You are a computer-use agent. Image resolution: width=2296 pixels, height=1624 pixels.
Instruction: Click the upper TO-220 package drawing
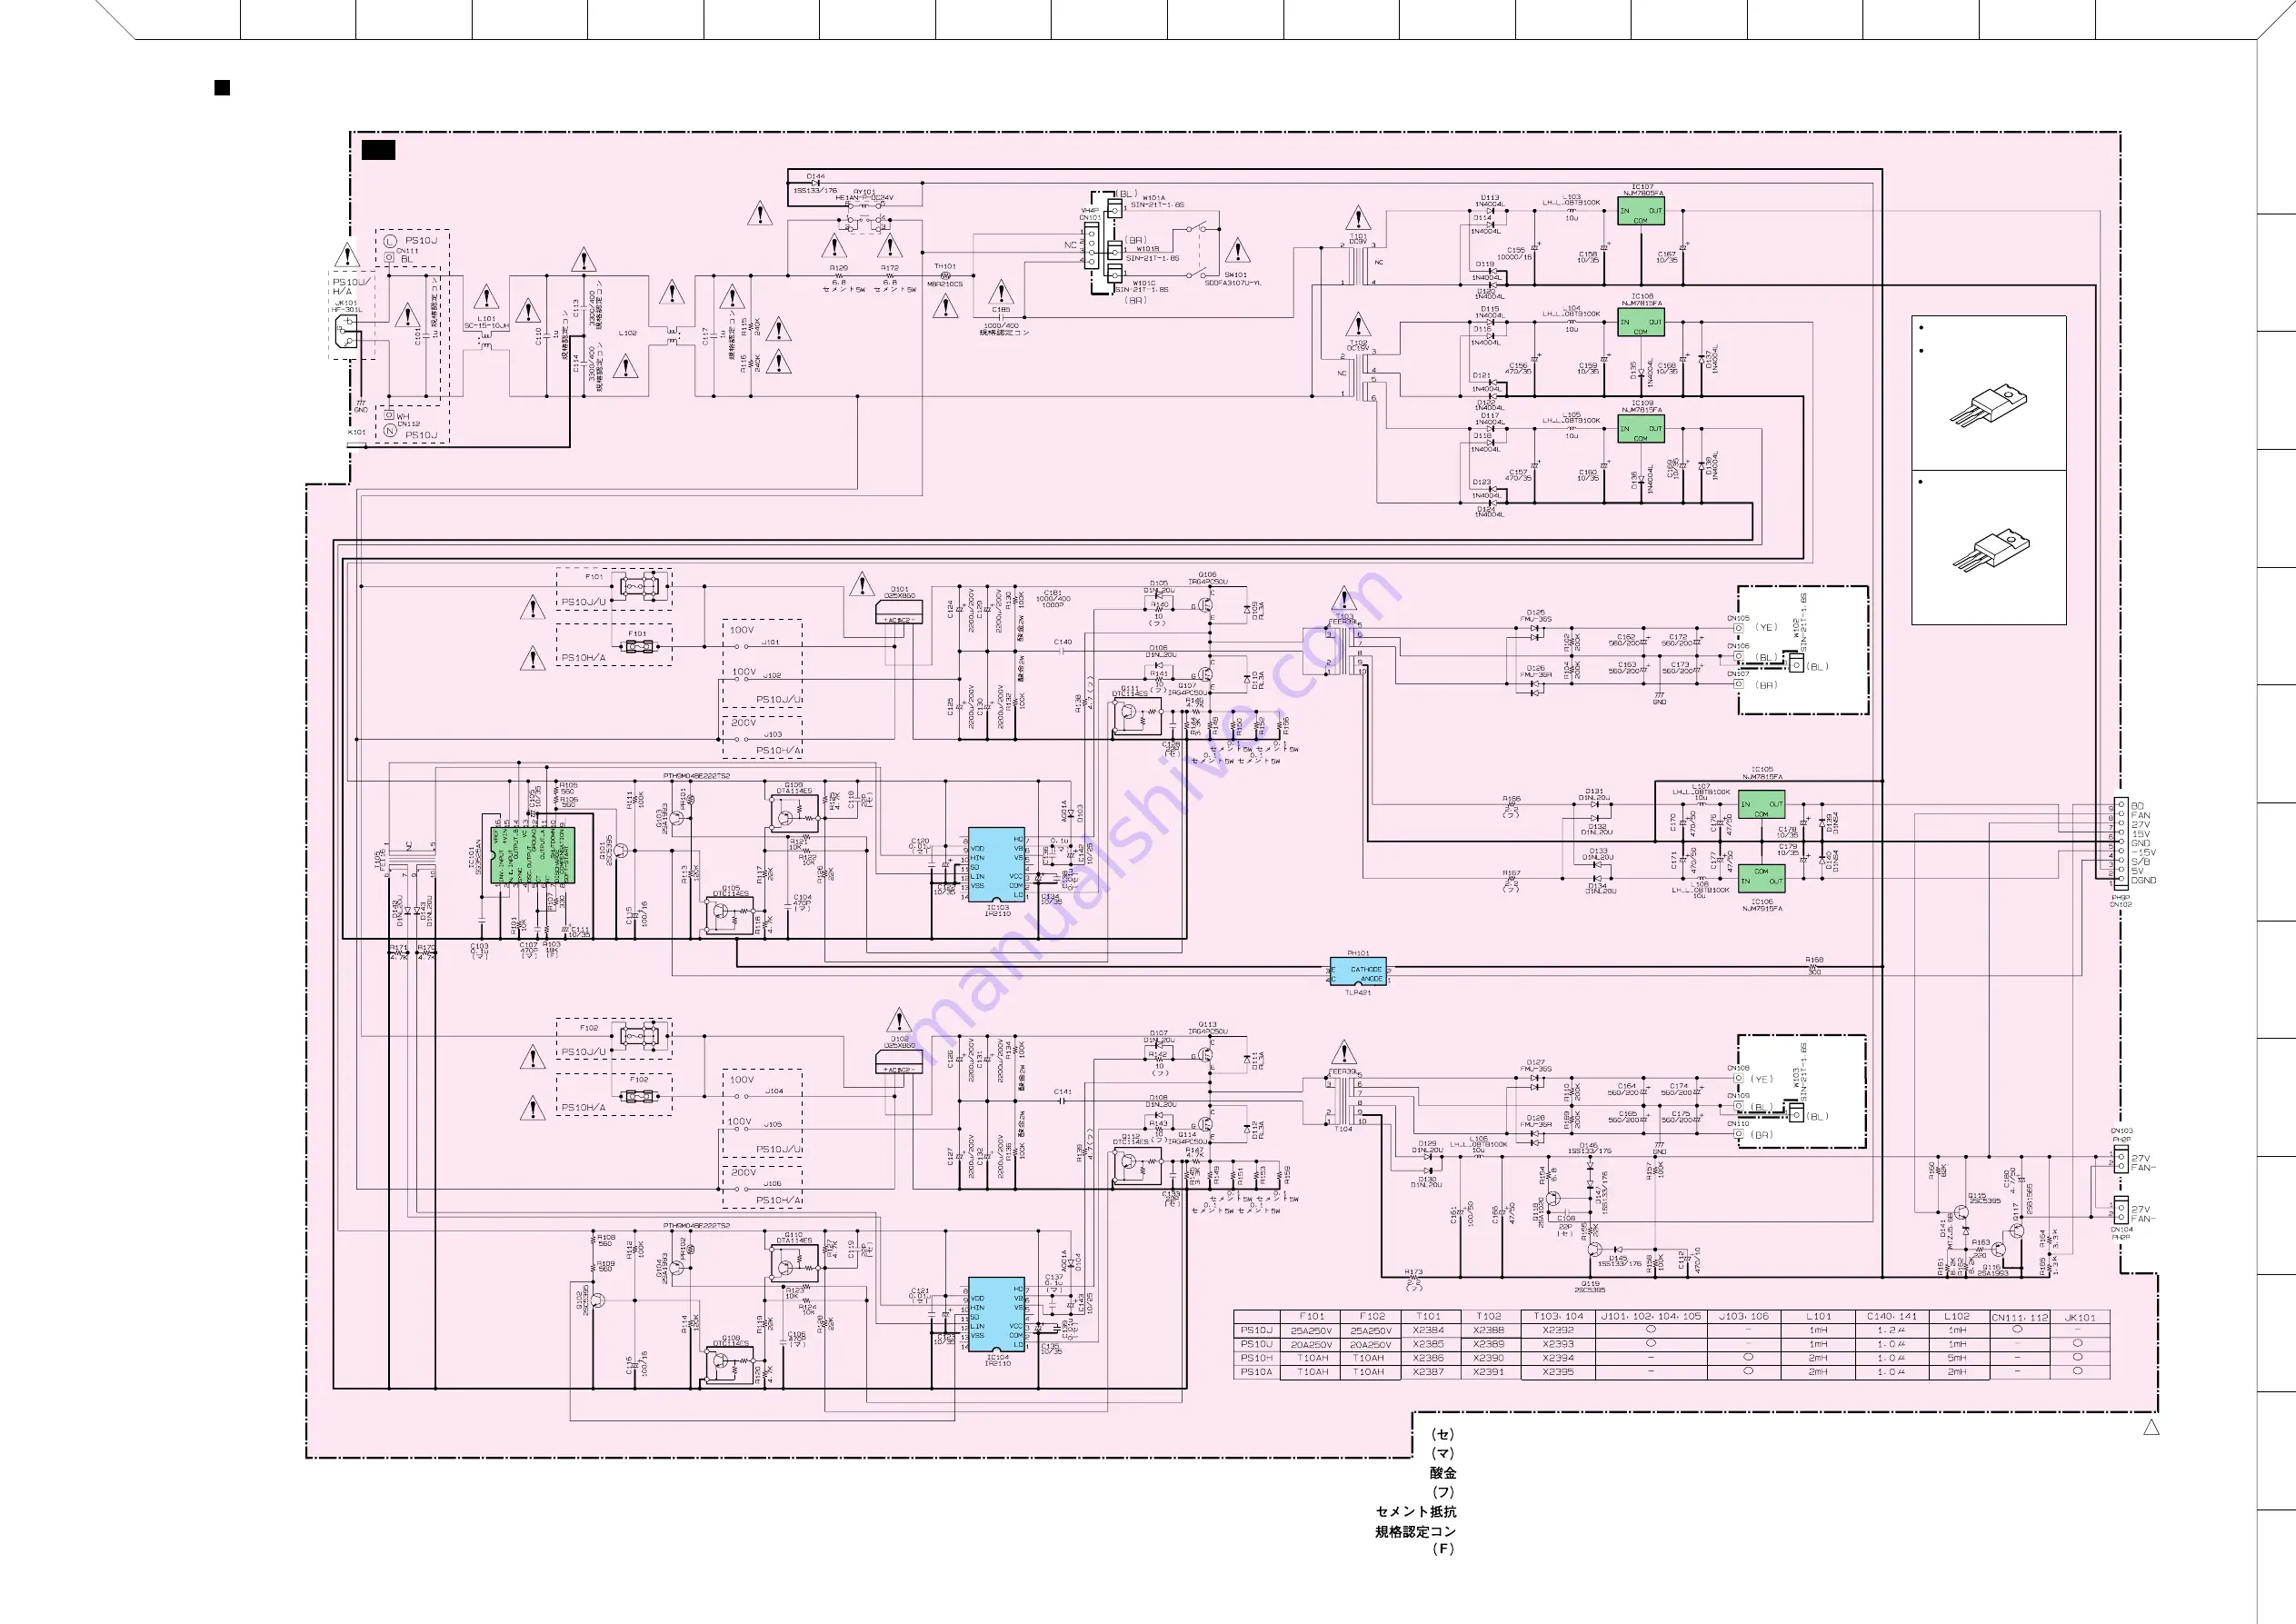(1988, 405)
